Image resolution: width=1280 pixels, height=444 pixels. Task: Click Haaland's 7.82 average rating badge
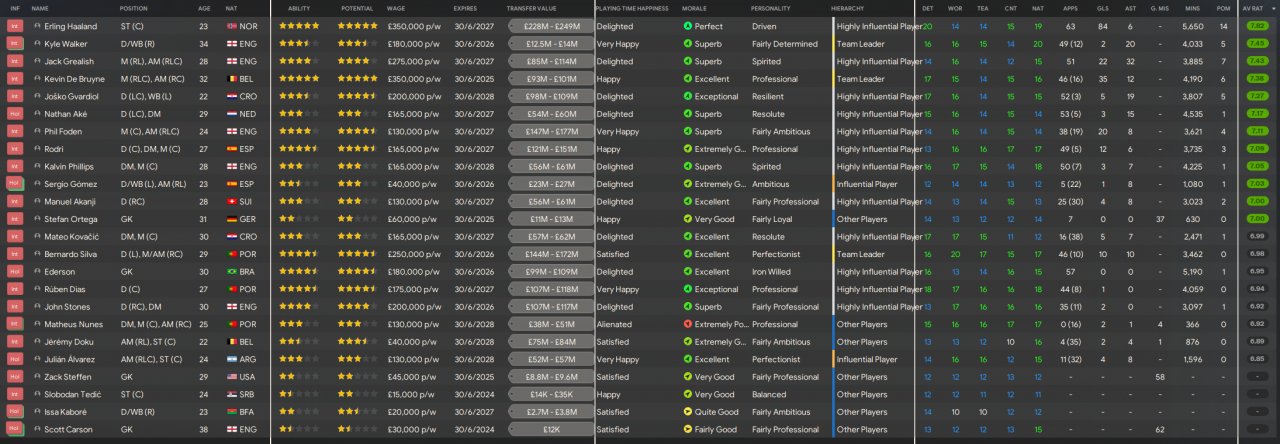(1258, 26)
